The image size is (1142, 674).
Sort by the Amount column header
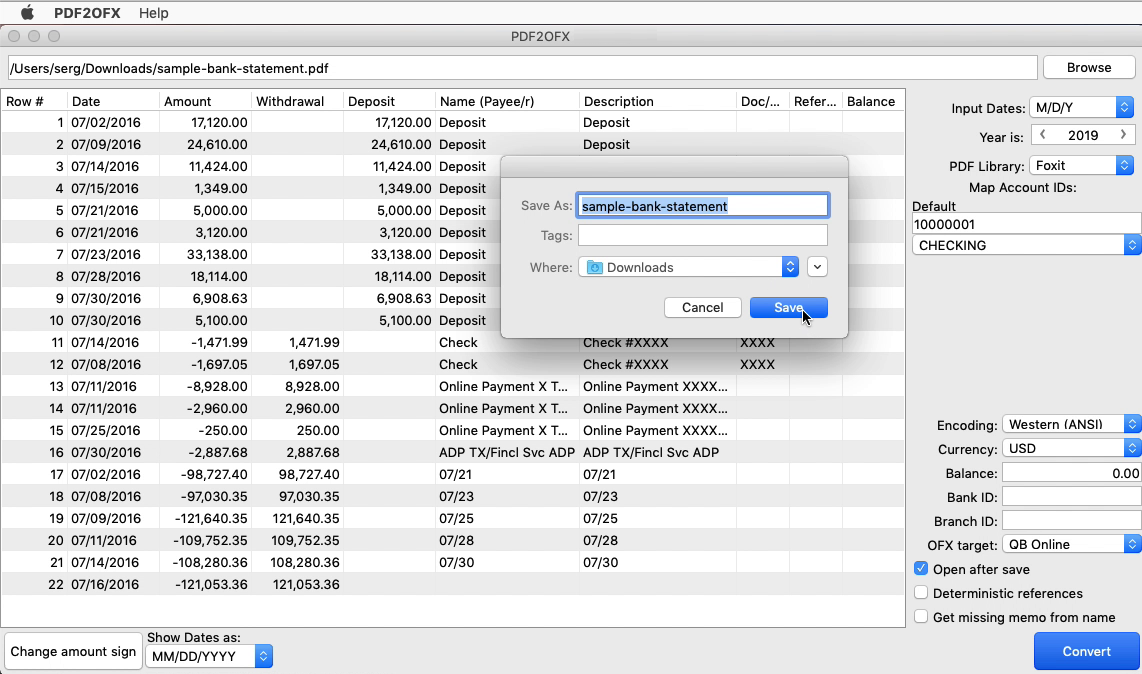(205, 101)
